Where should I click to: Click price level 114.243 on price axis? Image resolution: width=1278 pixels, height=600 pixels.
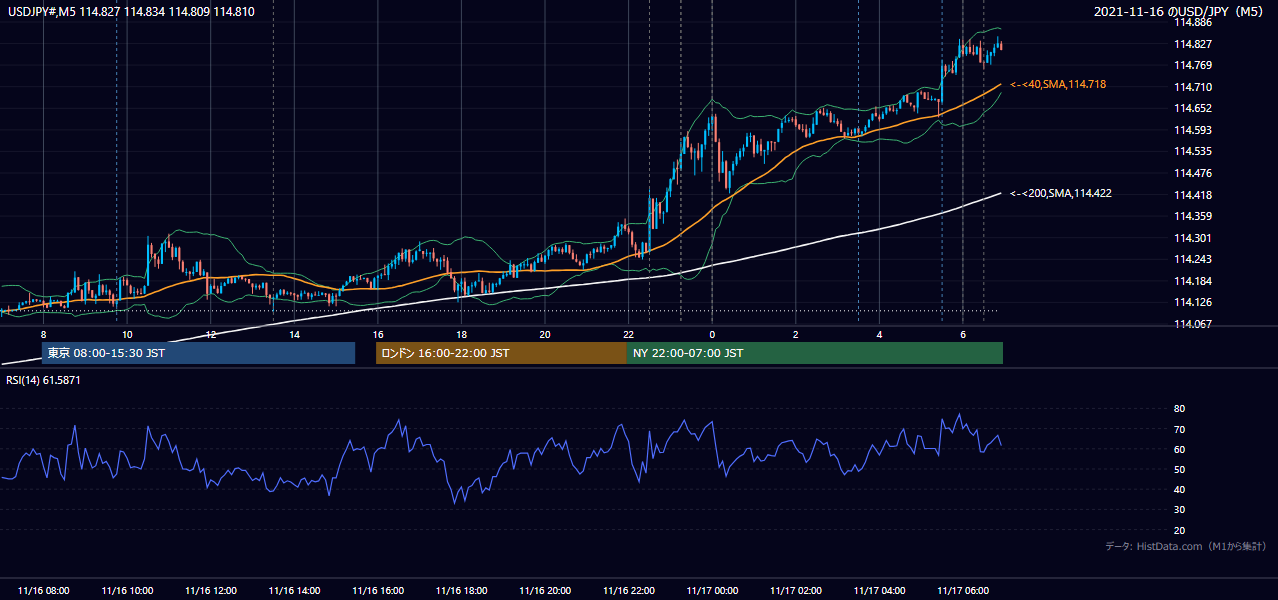pos(1193,260)
